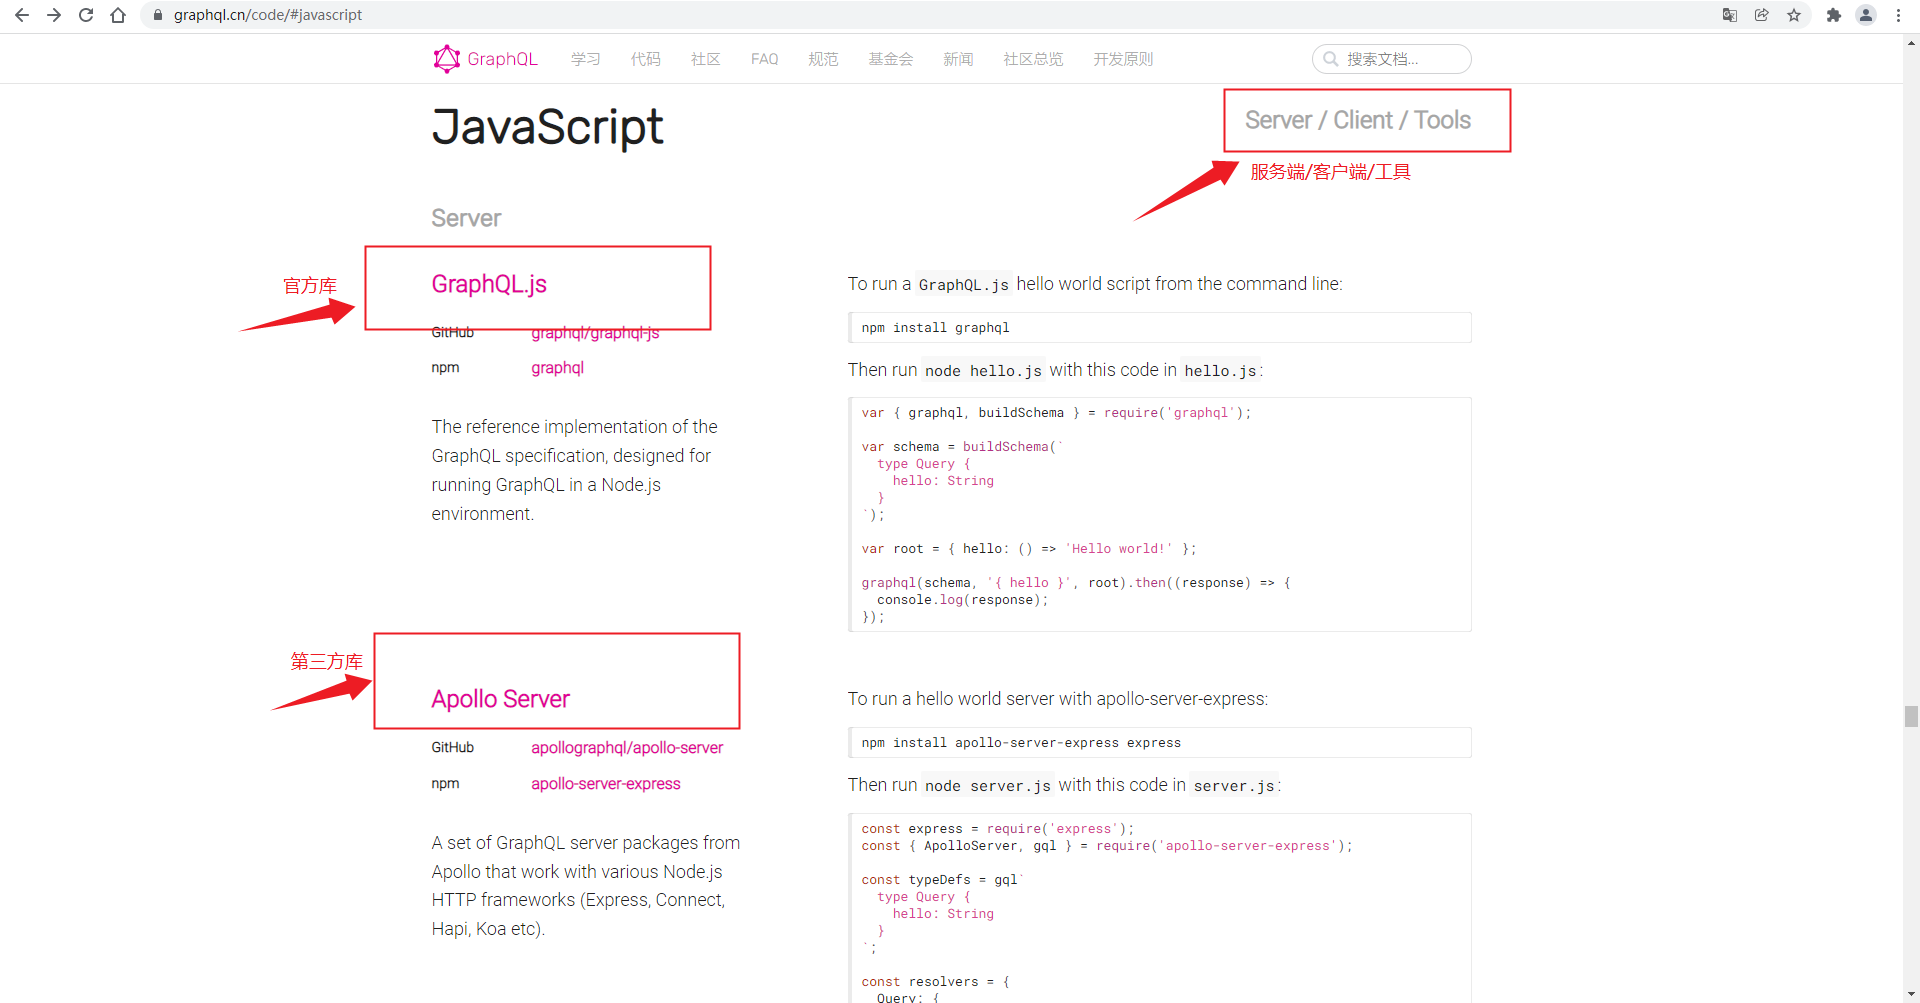Click the Server / Client / Tools heading
This screenshot has height=1003, width=1920.
click(x=1357, y=120)
